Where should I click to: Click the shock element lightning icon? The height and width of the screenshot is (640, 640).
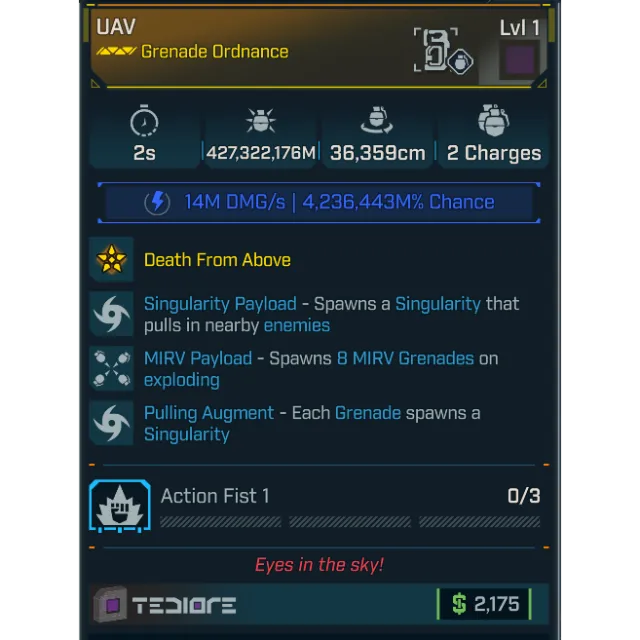(x=157, y=202)
